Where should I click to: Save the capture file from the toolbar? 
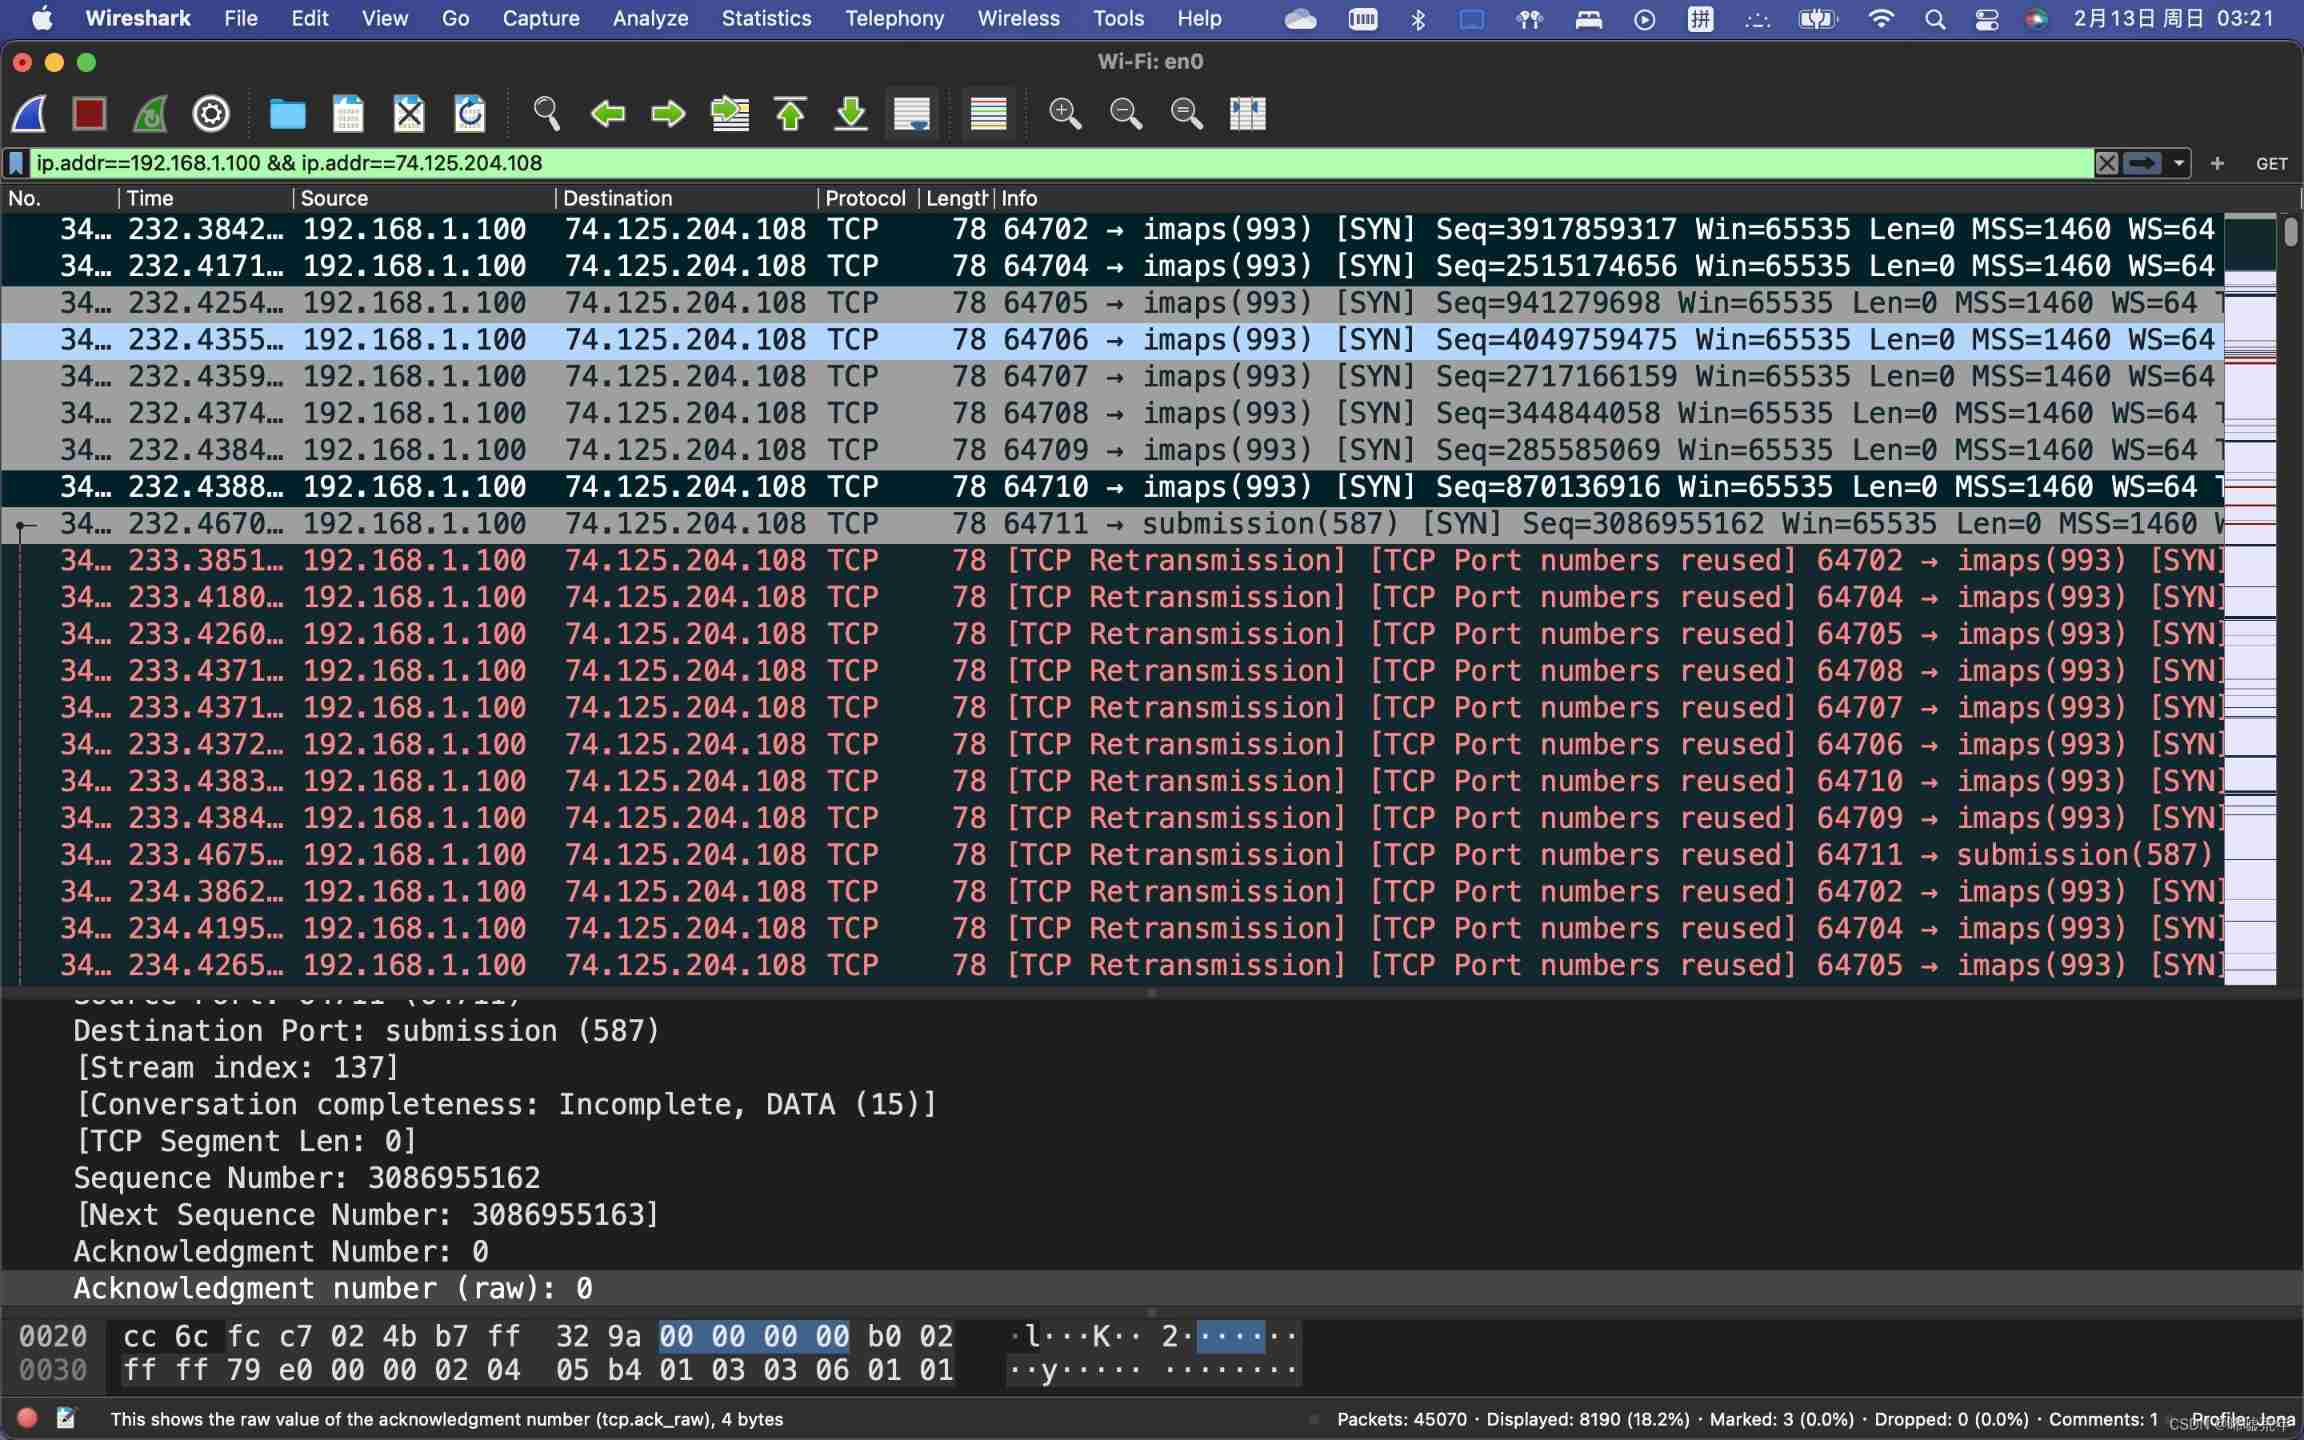point(348,113)
